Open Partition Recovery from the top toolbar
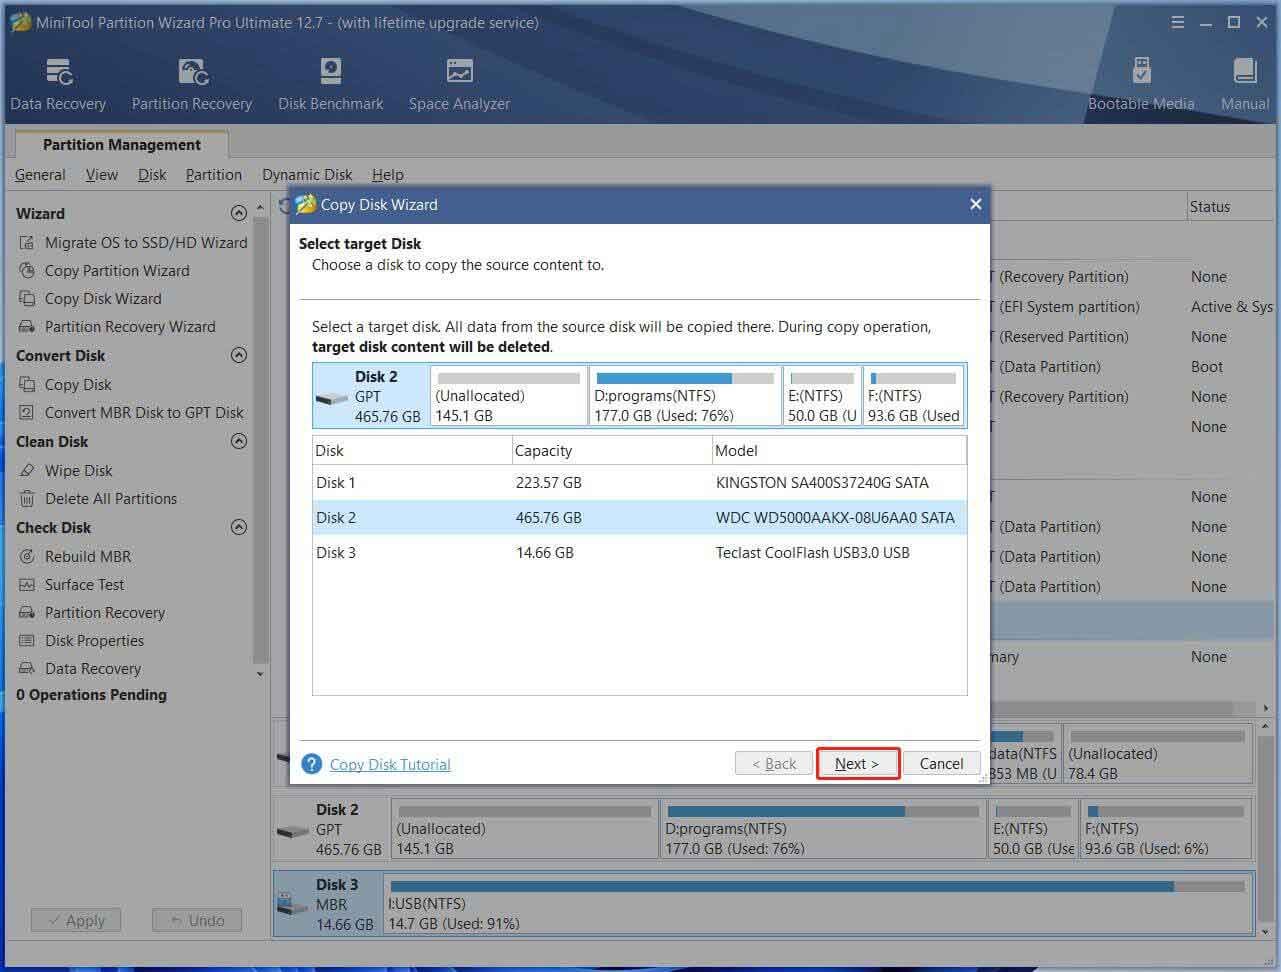Viewport: 1281px width, 972px height. coord(192,84)
